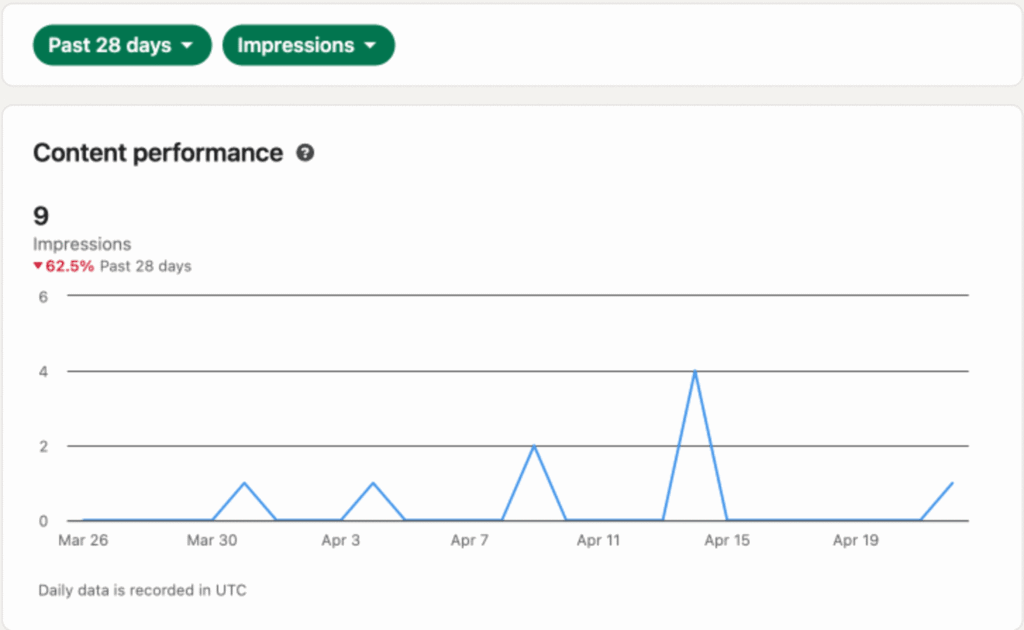Select the Content performance heading
Image resolution: width=1024 pixels, height=630 pixels.
point(158,153)
